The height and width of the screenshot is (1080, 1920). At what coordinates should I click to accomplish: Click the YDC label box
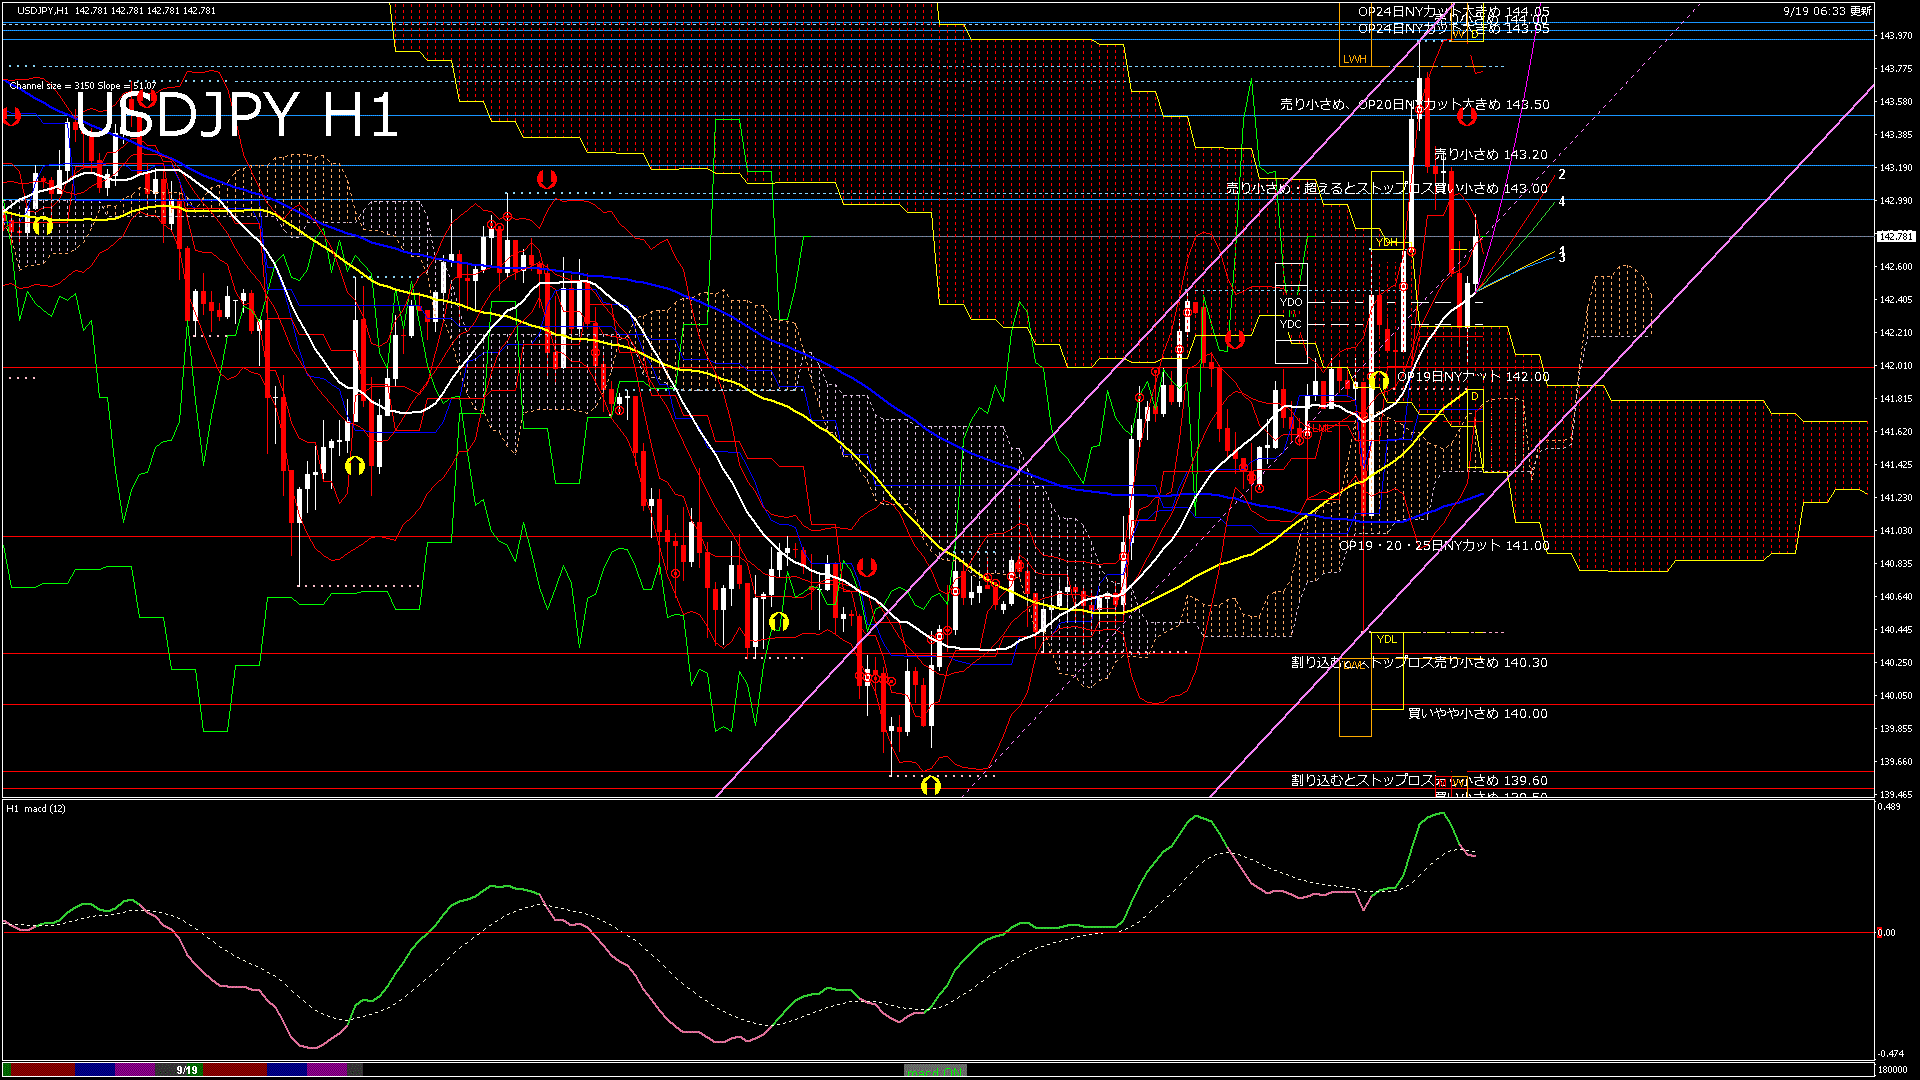(1291, 324)
